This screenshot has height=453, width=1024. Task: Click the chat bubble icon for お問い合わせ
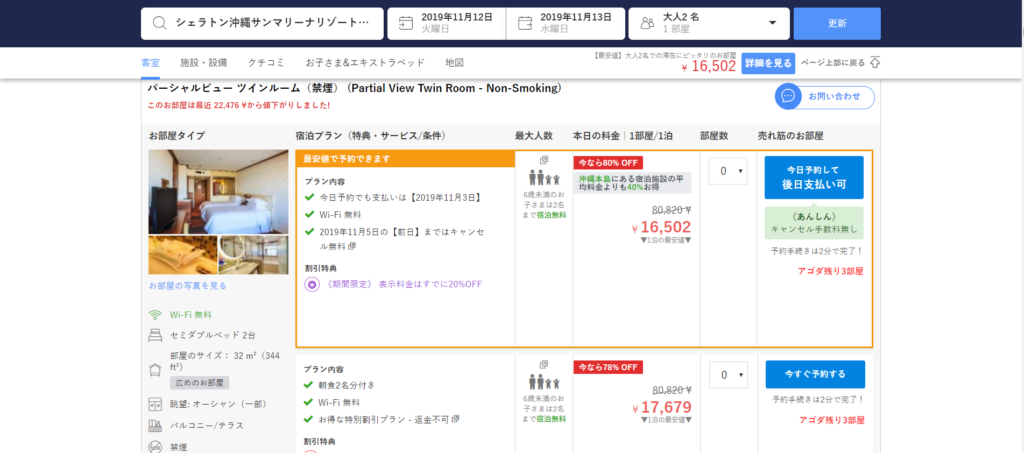tap(789, 96)
